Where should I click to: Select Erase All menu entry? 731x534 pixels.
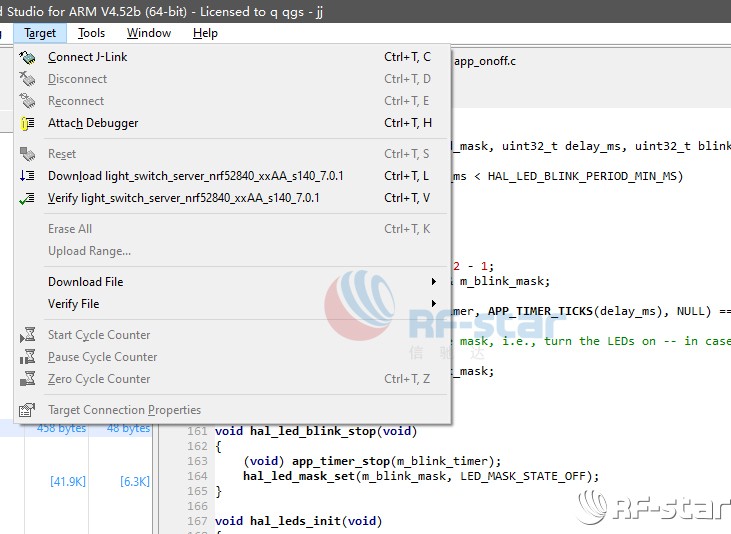click(70, 229)
